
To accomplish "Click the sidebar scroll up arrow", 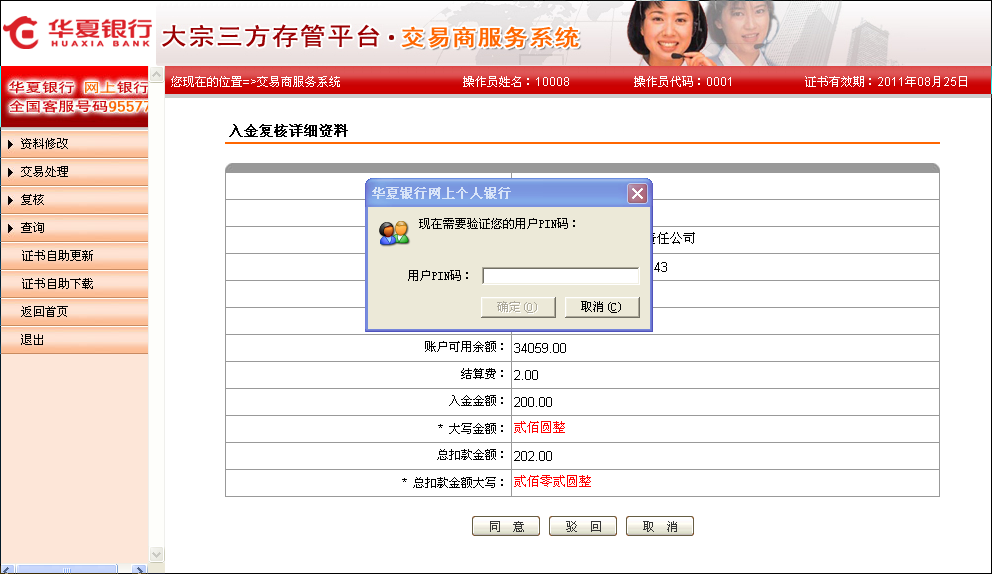I will (x=156, y=74).
